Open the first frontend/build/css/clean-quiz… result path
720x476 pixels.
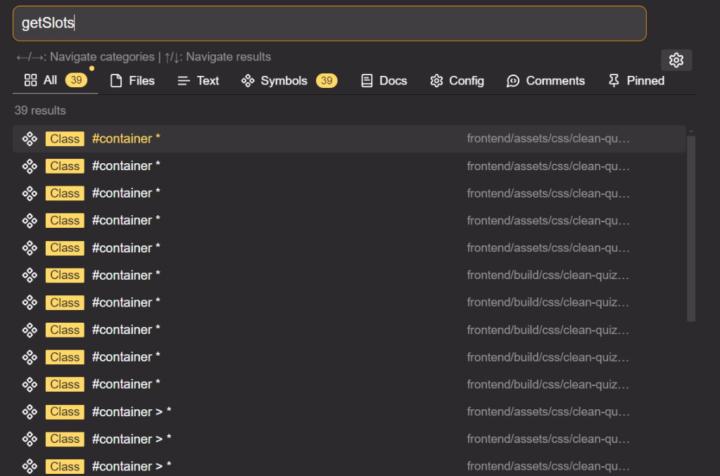[x=548, y=275]
